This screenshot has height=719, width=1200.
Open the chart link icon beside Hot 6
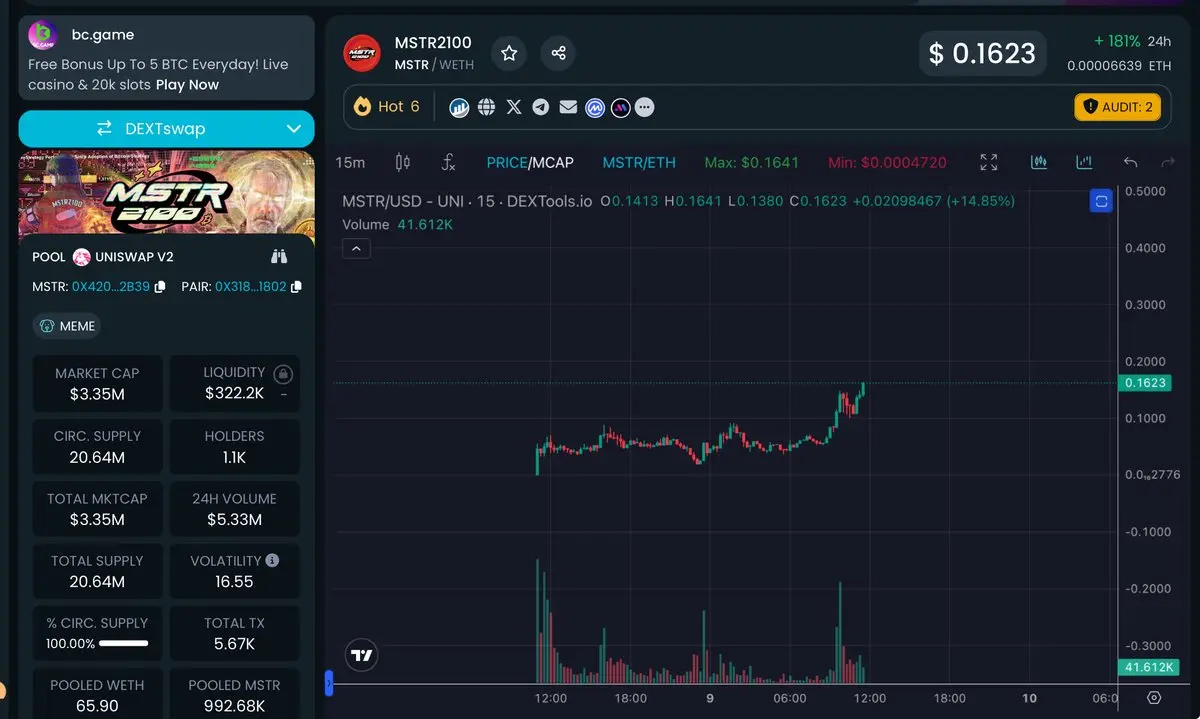pos(459,107)
